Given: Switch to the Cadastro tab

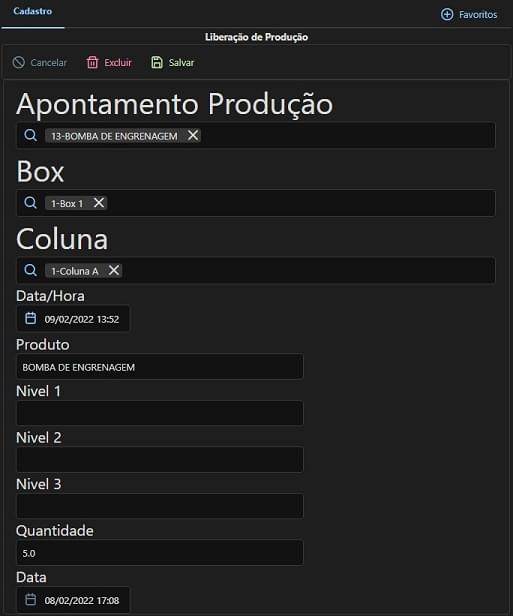Looking at the screenshot, I should point(33,11).
